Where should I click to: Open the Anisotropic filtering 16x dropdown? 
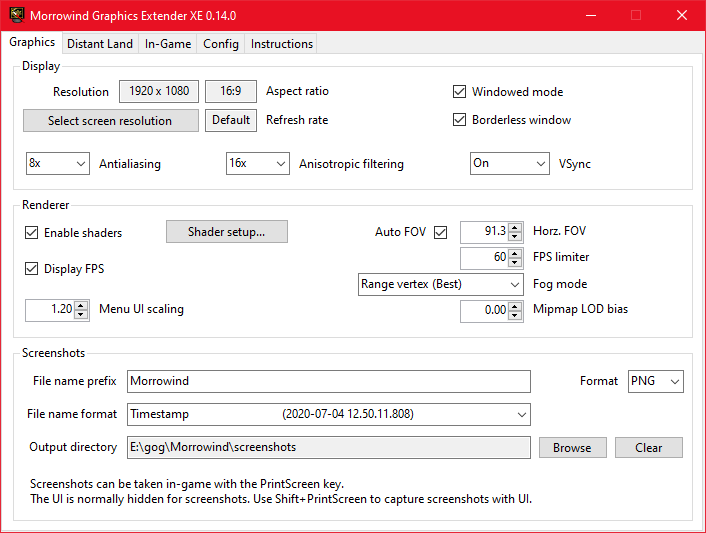[258, 163]
